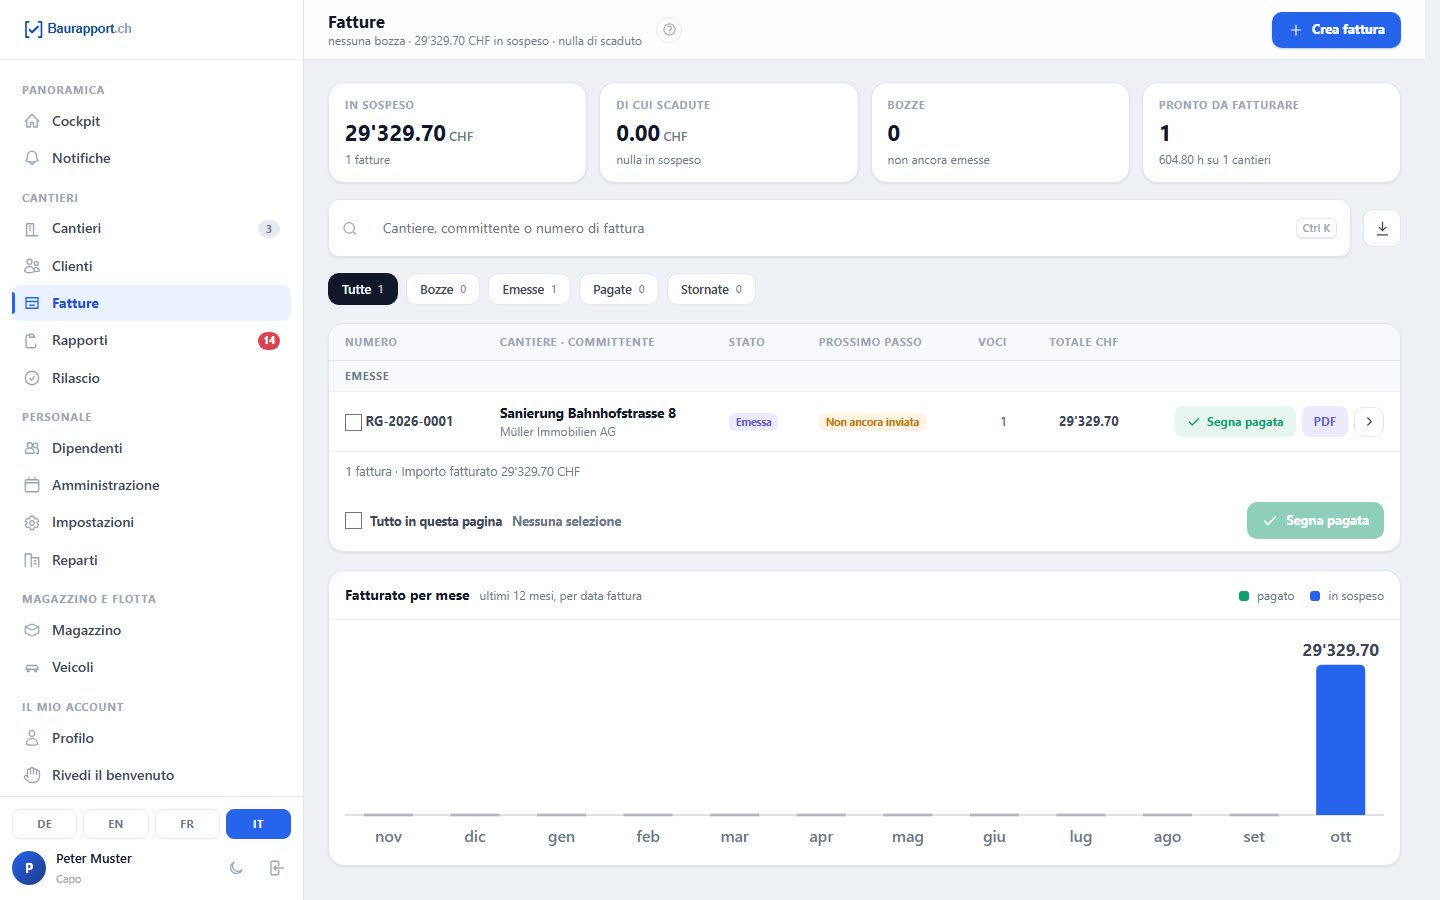
Task: Click the Amministrazione calendar icon
Action: click(32, 485)
